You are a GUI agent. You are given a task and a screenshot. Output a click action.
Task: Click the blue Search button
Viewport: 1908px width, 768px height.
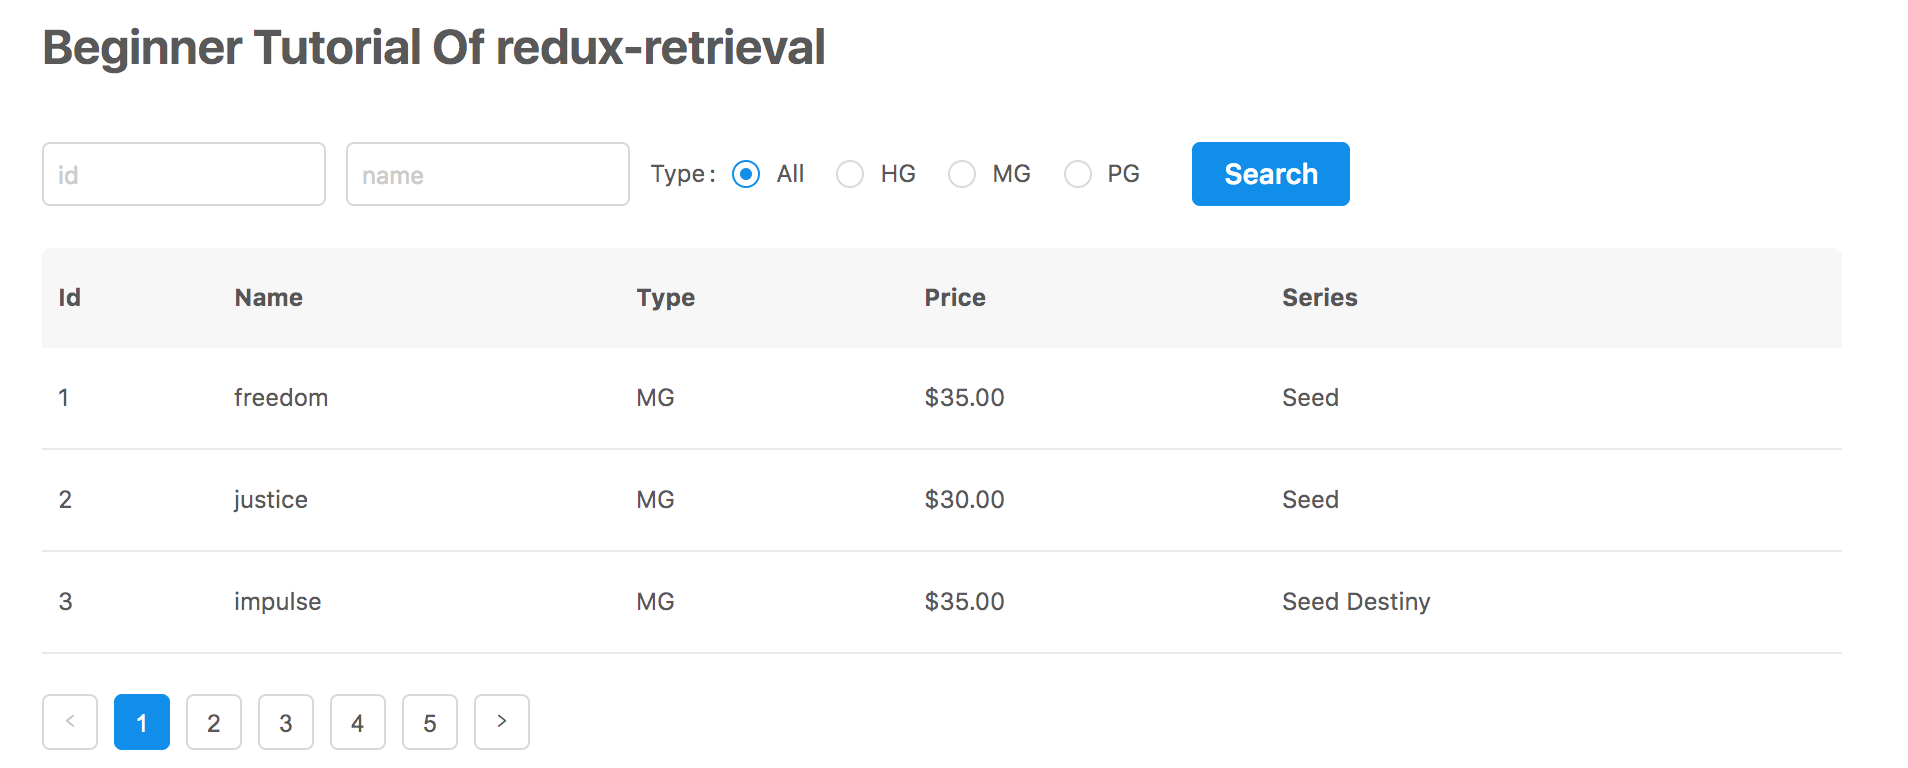1271,174
